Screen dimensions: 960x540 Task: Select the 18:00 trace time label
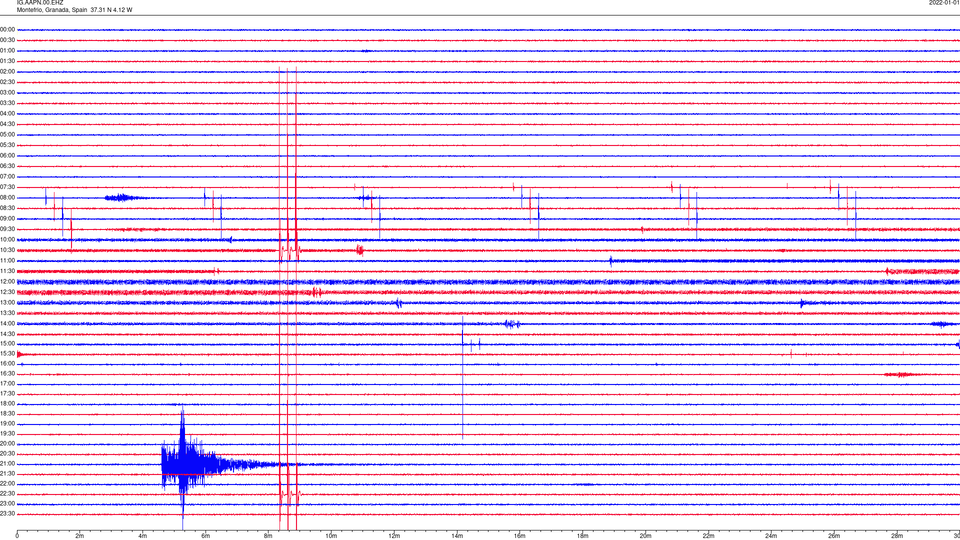[x=8, y=404]
